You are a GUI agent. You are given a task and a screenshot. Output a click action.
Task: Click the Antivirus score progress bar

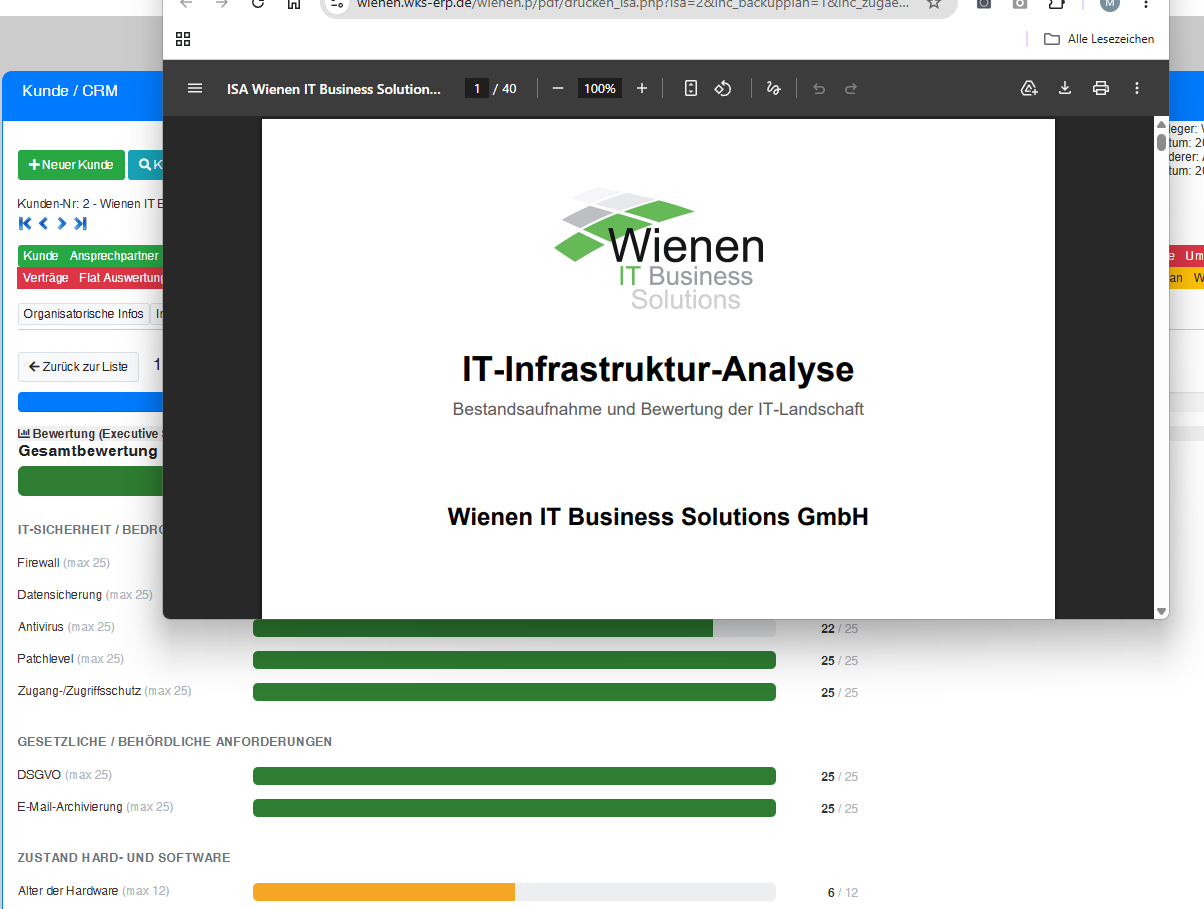tap(514, 628)
